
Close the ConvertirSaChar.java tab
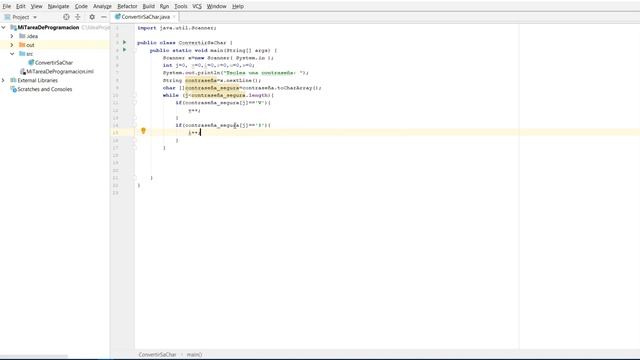[x=174, y=17]
